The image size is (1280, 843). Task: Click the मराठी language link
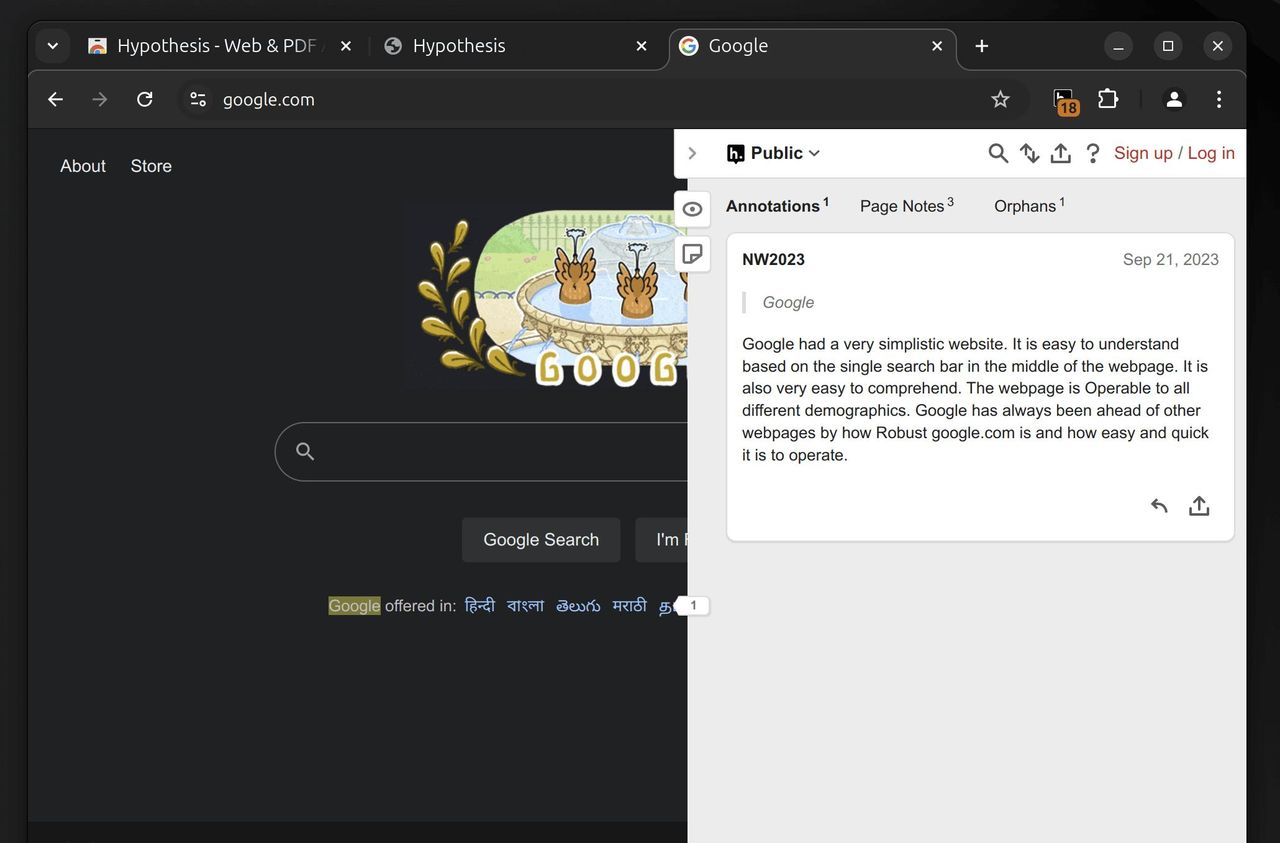point(629,606)
